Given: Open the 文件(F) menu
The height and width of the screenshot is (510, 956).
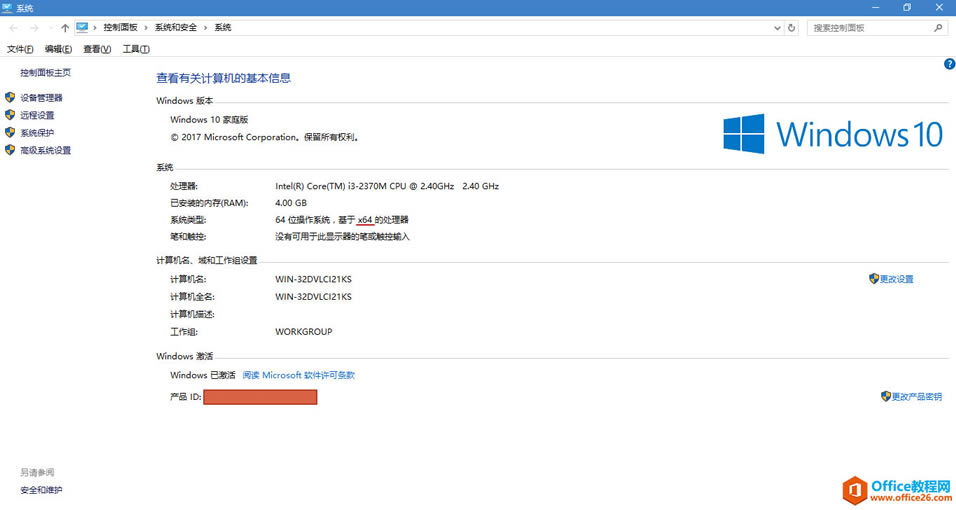Looking at the screenshot, I should [x=20, y=49].
